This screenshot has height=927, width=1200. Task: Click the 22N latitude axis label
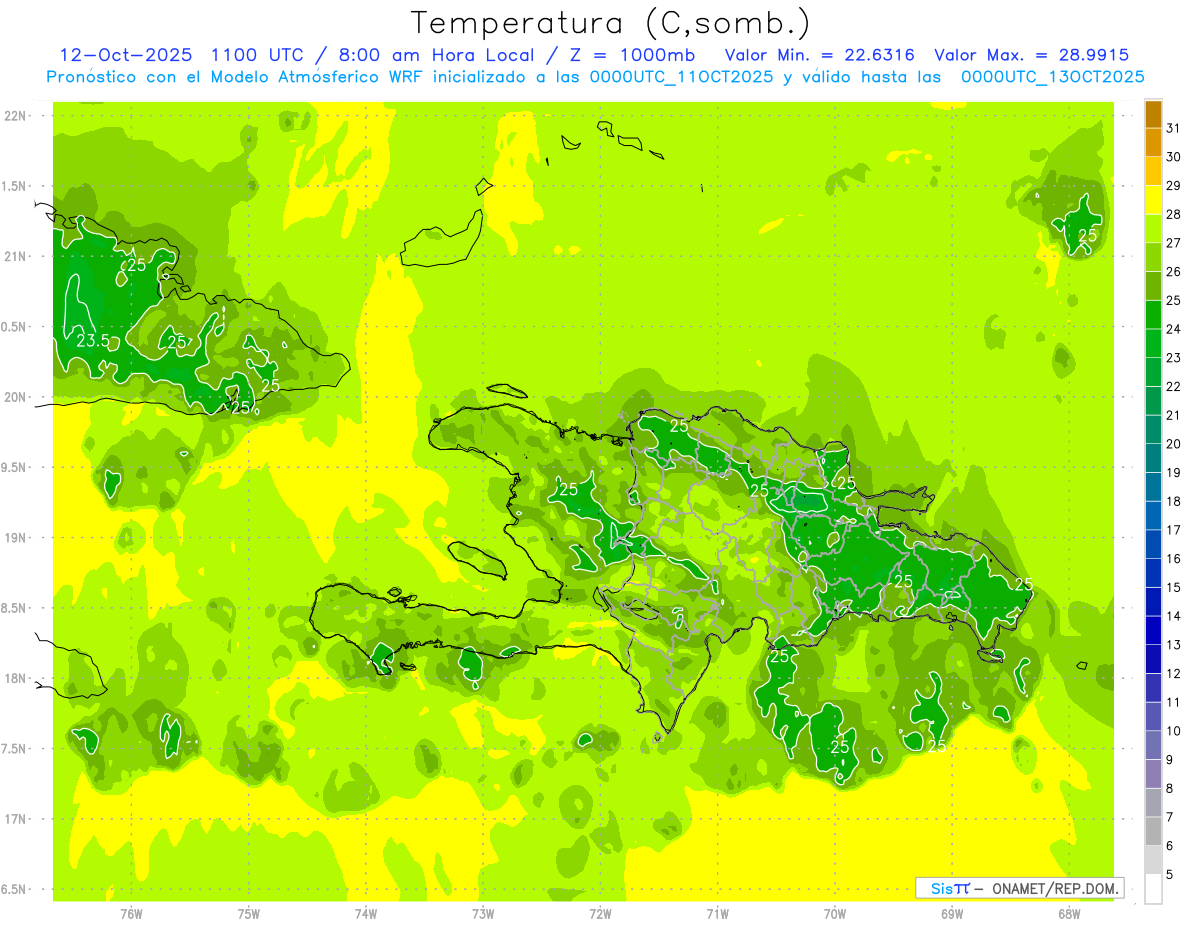(x=15, y=115)
